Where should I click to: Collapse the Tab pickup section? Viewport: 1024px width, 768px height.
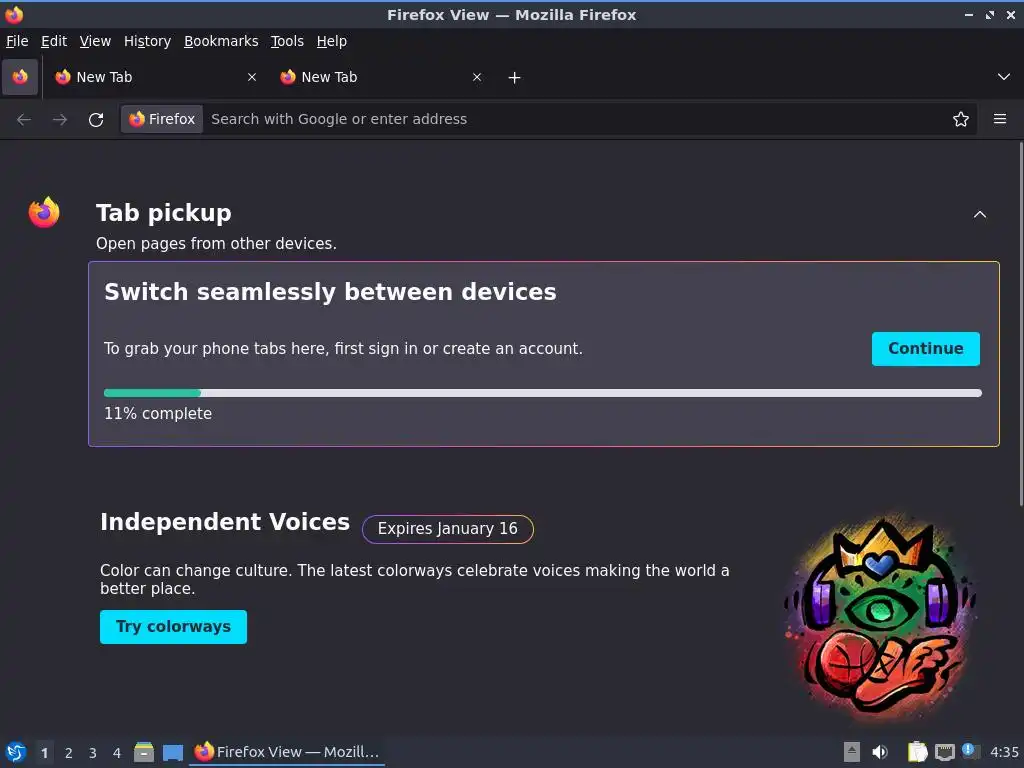[980, 214]
